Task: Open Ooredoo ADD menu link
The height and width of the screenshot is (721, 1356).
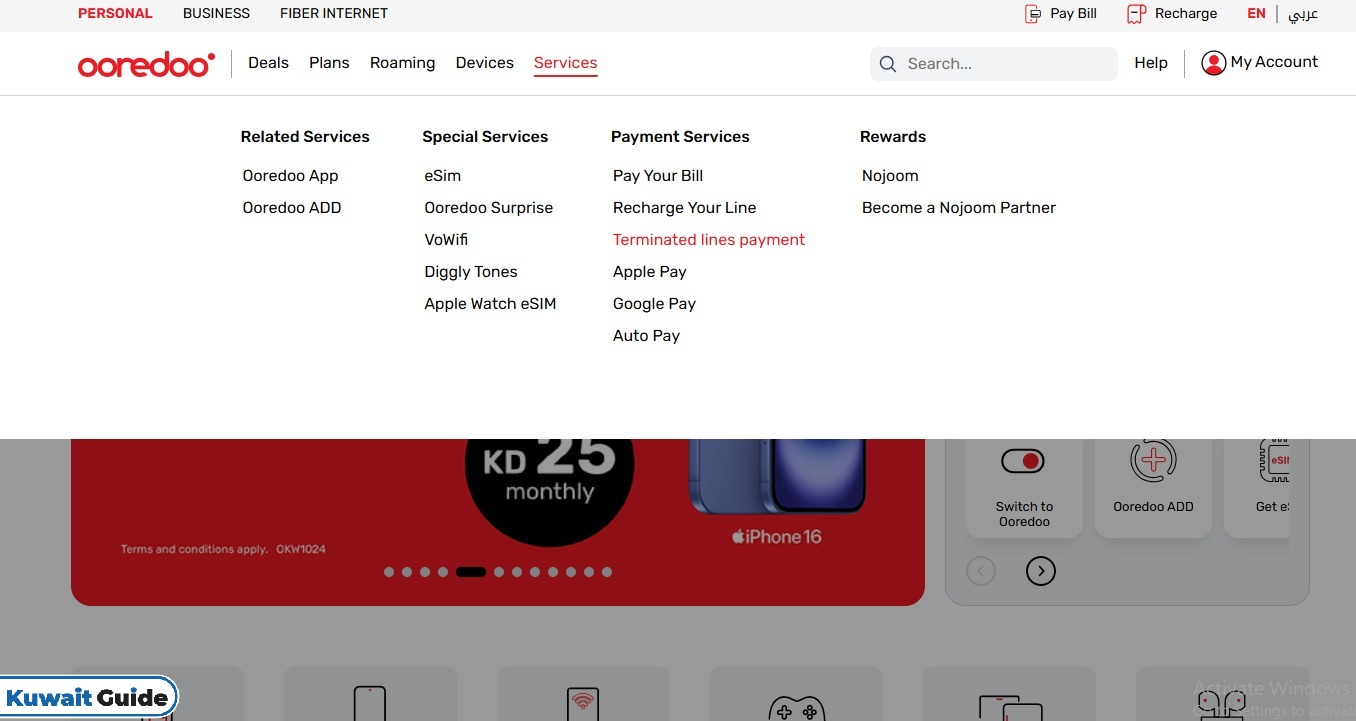Action: [x=292, y=208]
